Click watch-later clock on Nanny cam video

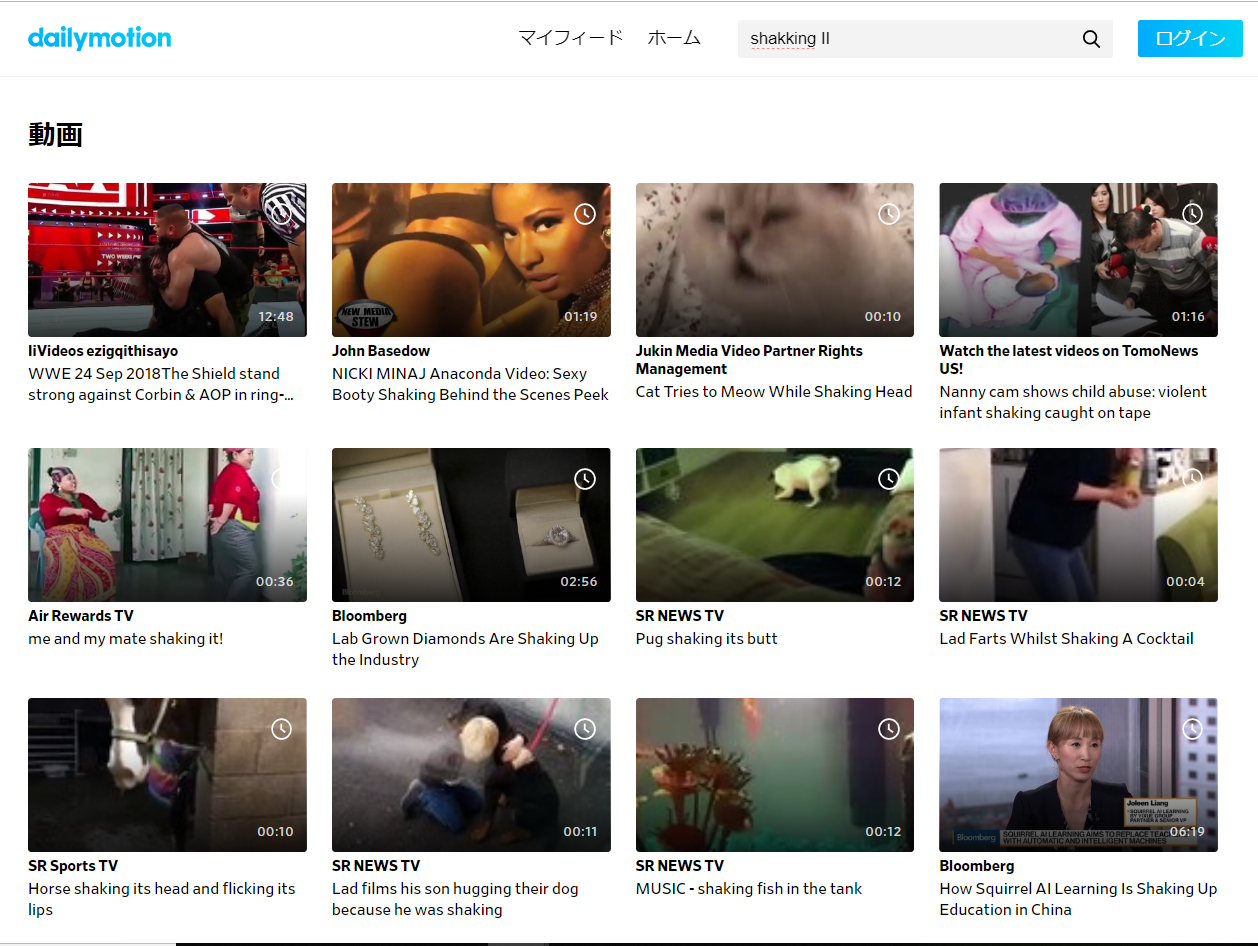pos(1192,214)
